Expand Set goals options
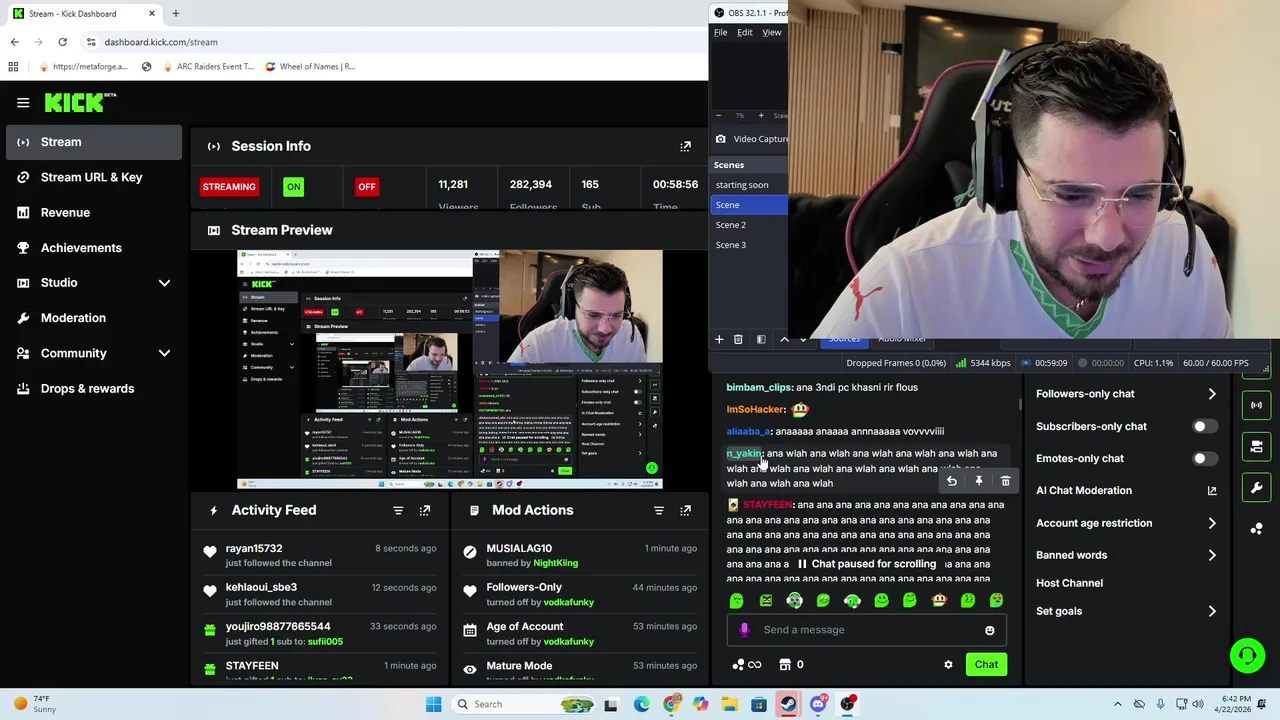 click(1212, 611)
